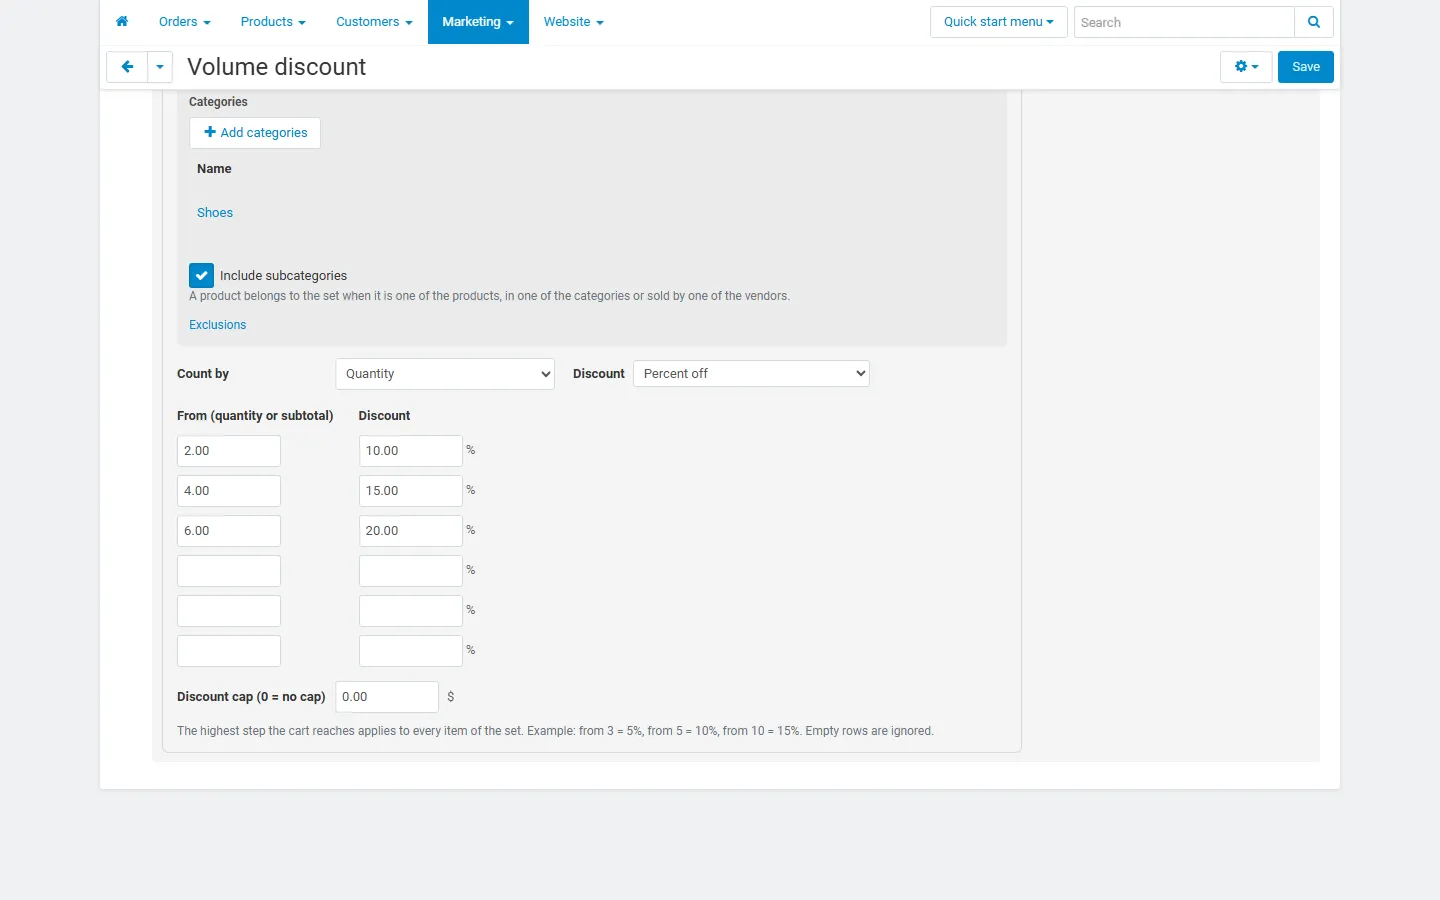This screenshot has height=900, width=1440.
Task: Open the Products menu
Action: (x=273, y=22)
